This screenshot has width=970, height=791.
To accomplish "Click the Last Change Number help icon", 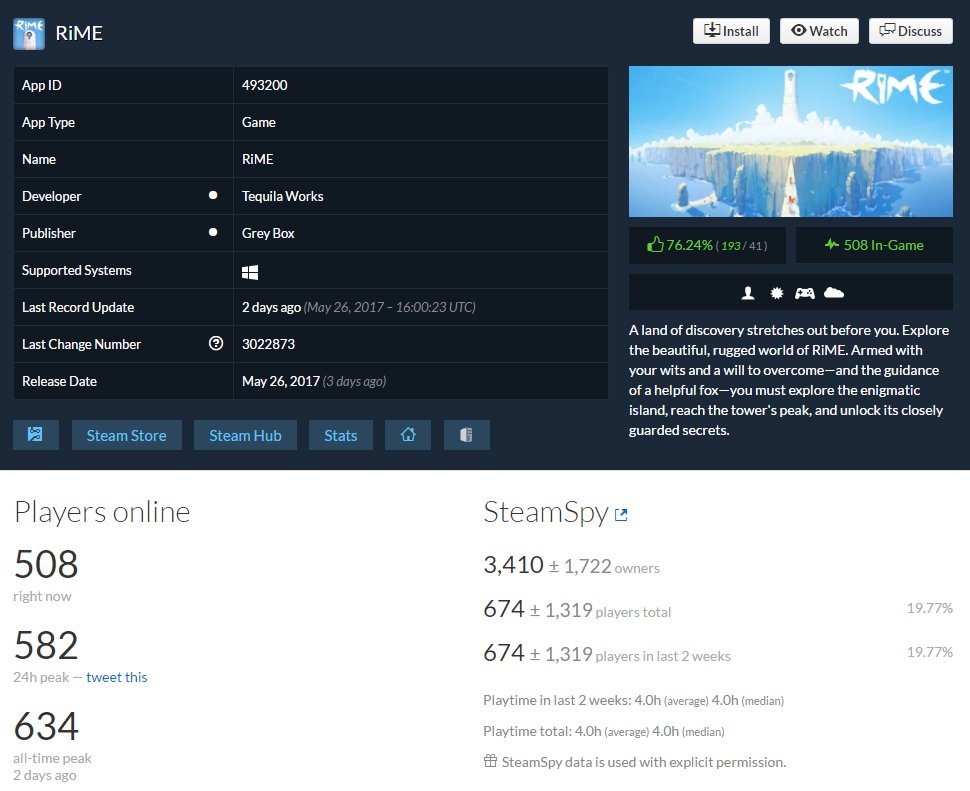I will [216, 343].
